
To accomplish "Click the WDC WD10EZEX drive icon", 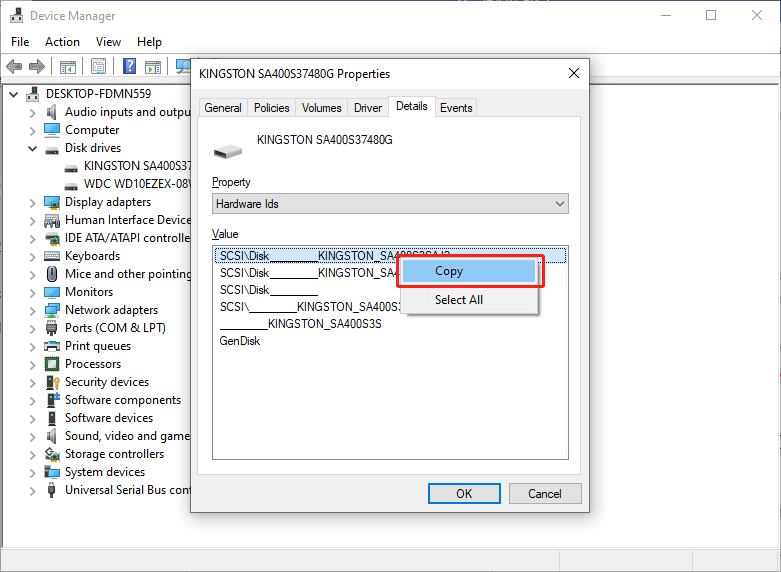I will (71, 185).
